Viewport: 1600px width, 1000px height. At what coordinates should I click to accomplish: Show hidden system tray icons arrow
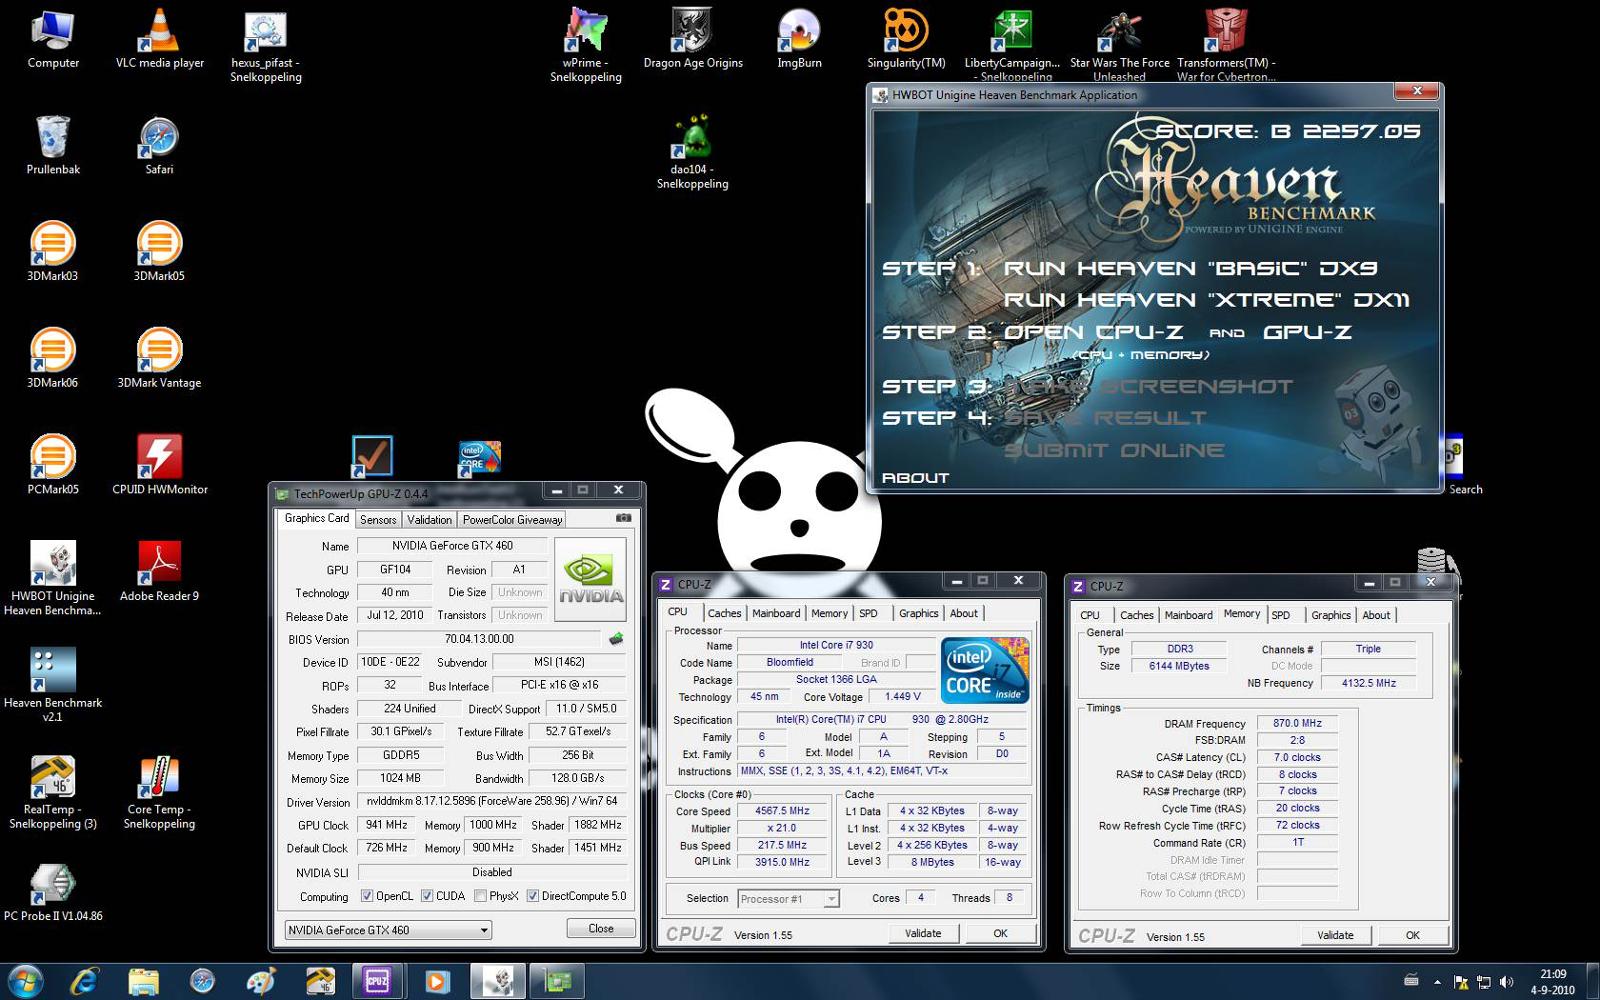[x=1437, y=982]
